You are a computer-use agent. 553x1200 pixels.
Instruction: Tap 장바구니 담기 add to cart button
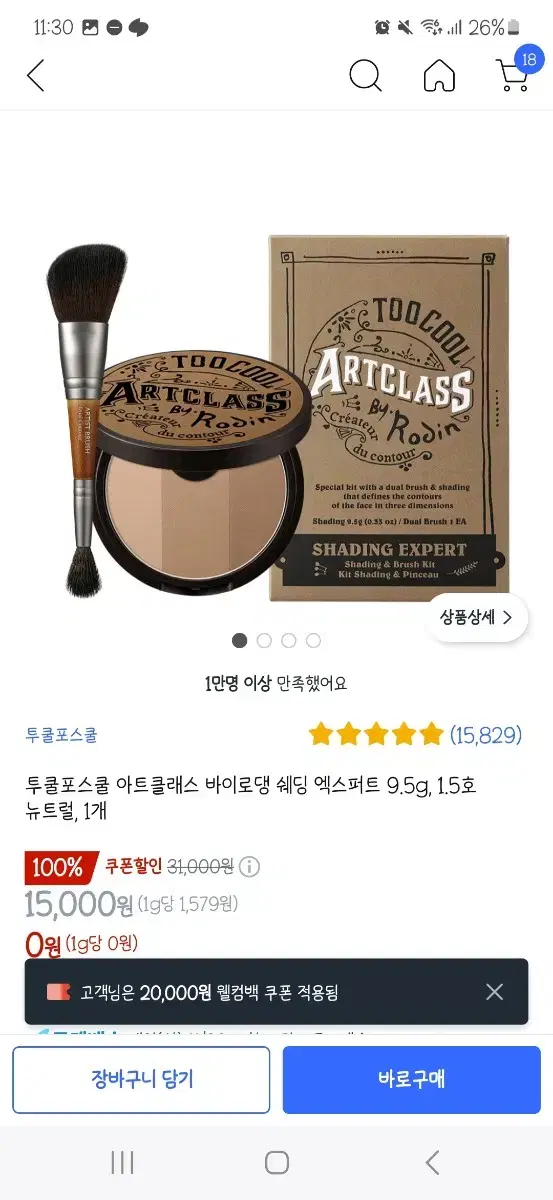[x=141, y=1080]
